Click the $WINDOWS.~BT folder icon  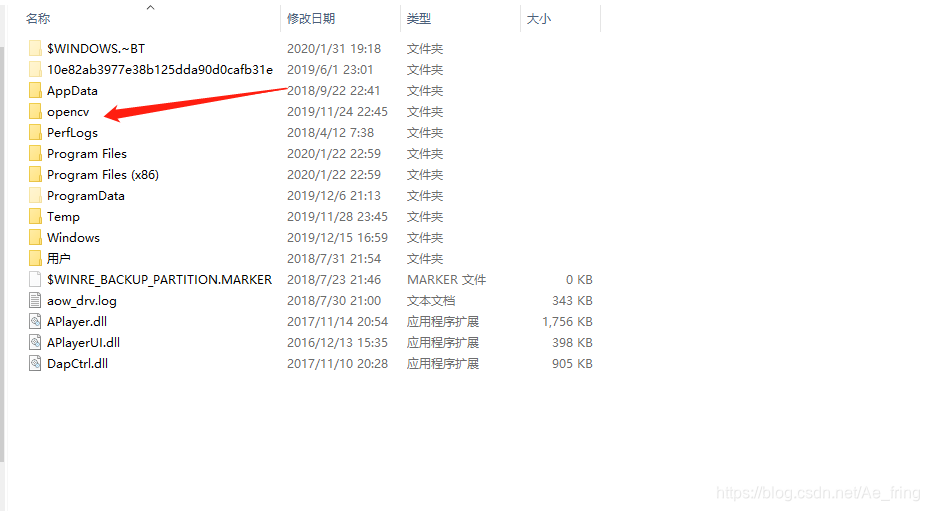35,48
